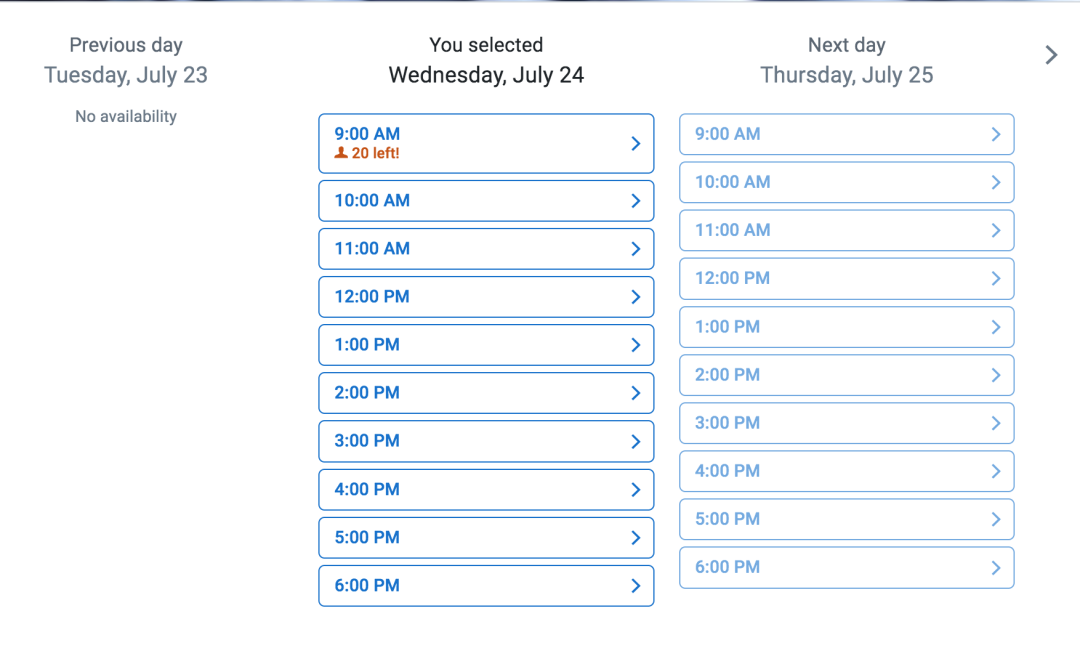Click chevron in Thursday 4:00 PM slot
1080x648 pixels.
click(x=996, y=471)
